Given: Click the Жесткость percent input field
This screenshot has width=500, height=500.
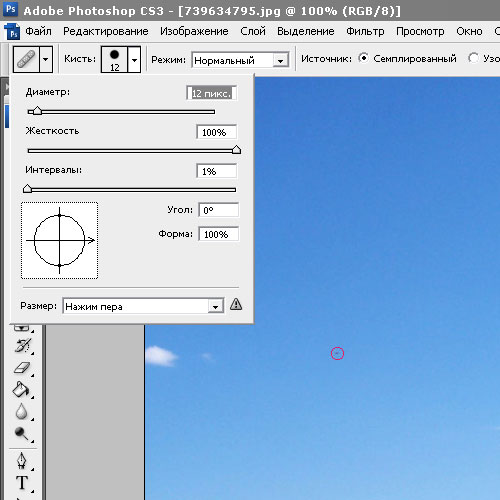Looking at the screenshot, I should coord(217,132).
